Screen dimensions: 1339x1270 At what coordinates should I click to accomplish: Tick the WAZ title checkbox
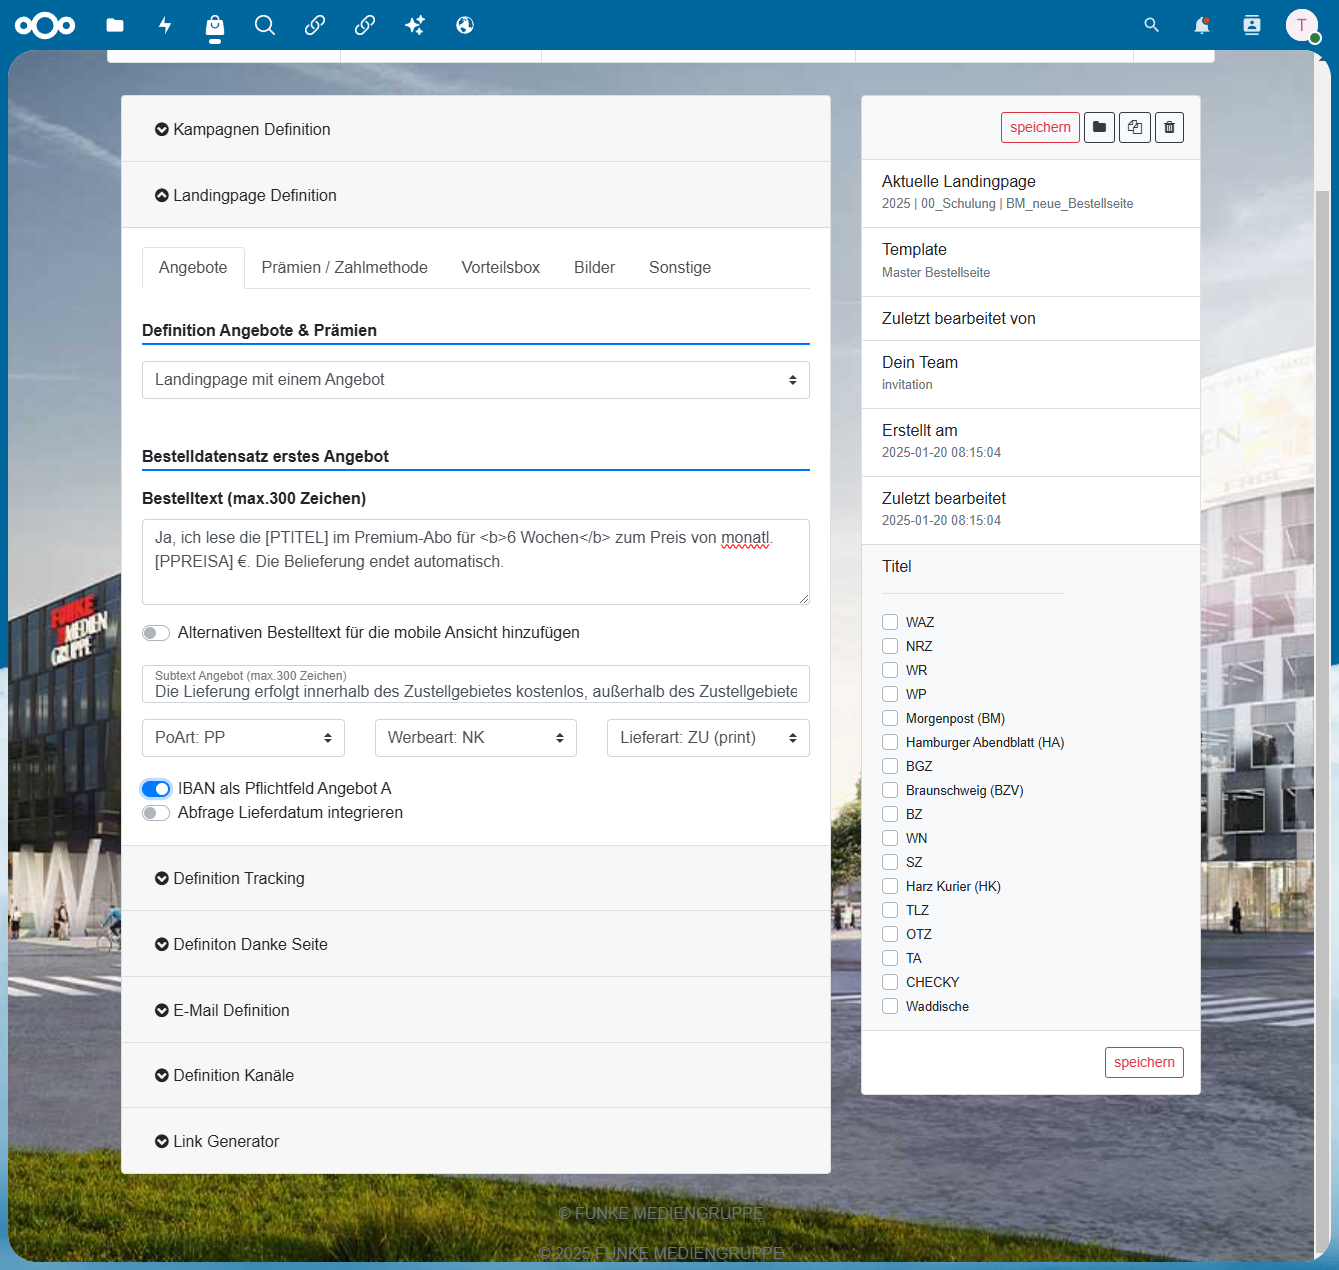coord(890,622)
